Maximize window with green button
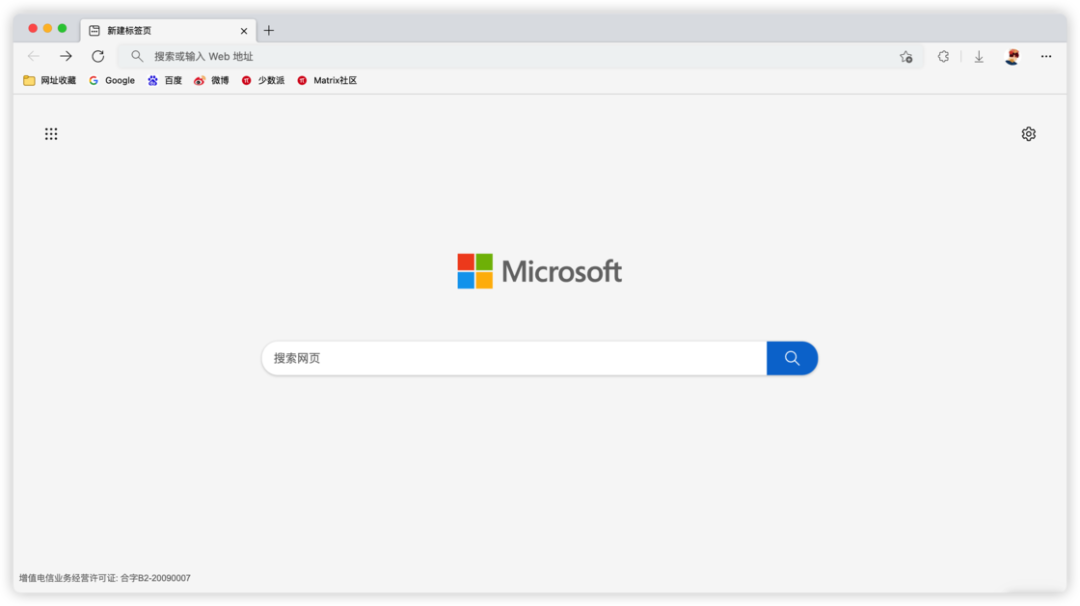Screen dimensions: 1080x606 coord(62,28)
